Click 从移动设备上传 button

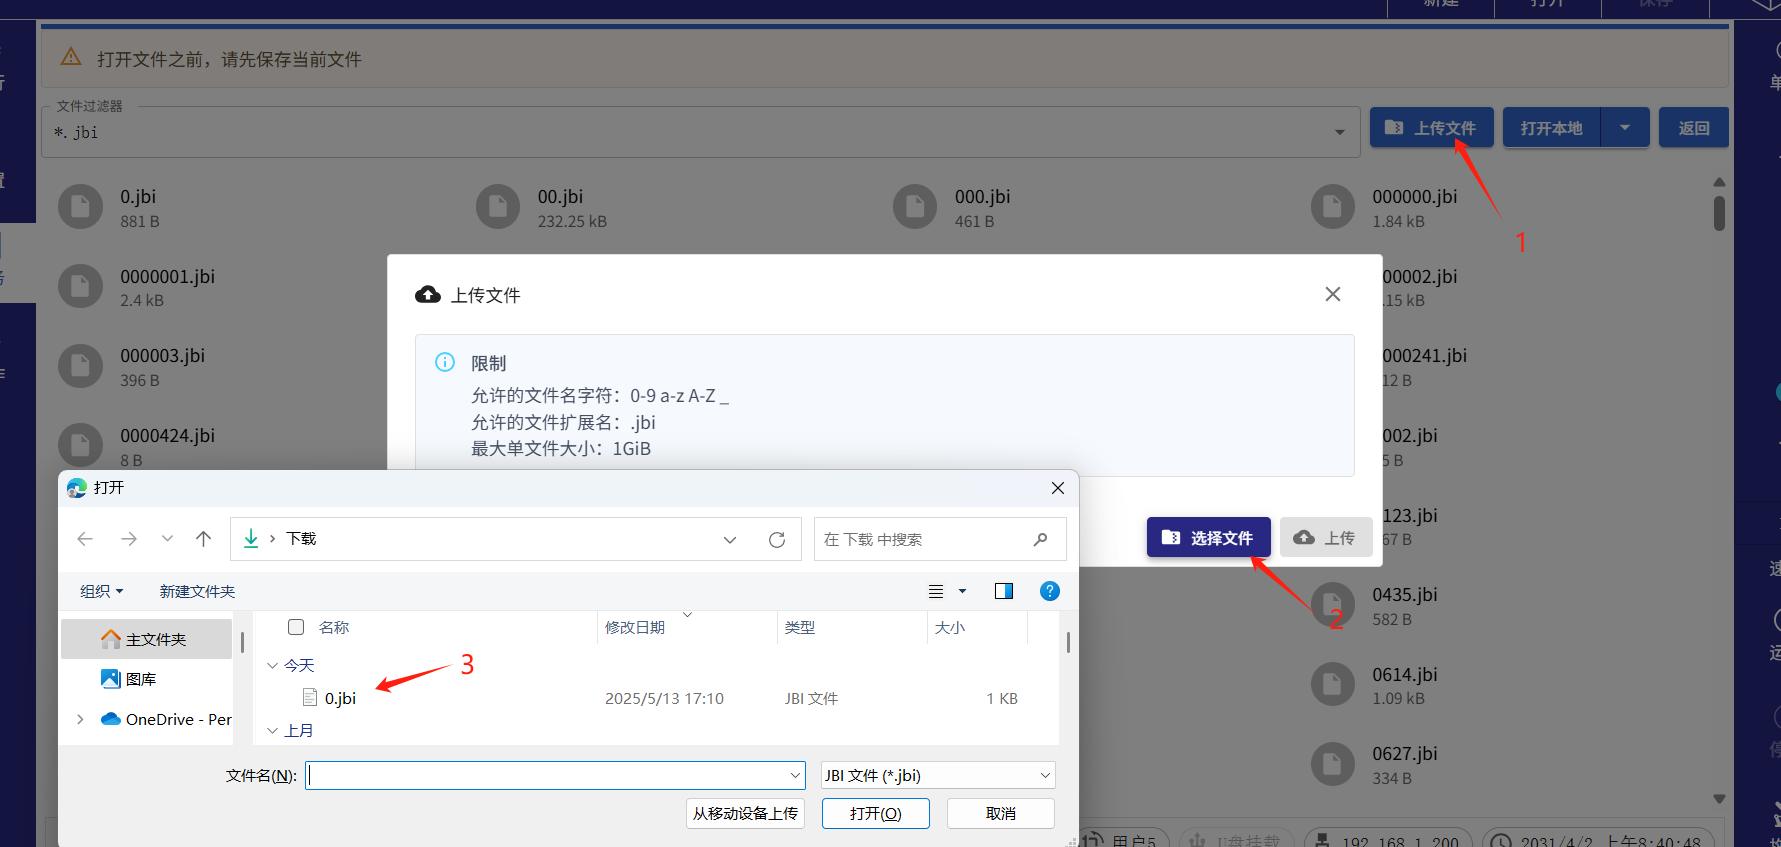[x=745, y=813]
